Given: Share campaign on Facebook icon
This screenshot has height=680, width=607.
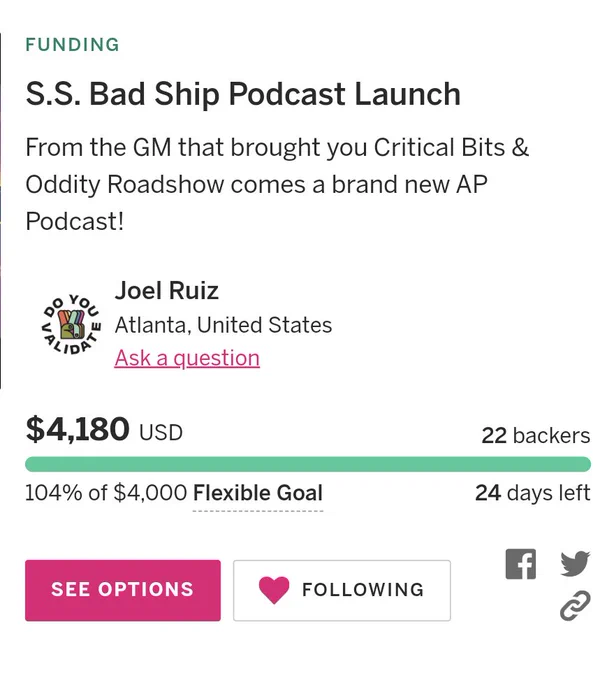Looking at the screenshot, I should (x=521, y=564).
